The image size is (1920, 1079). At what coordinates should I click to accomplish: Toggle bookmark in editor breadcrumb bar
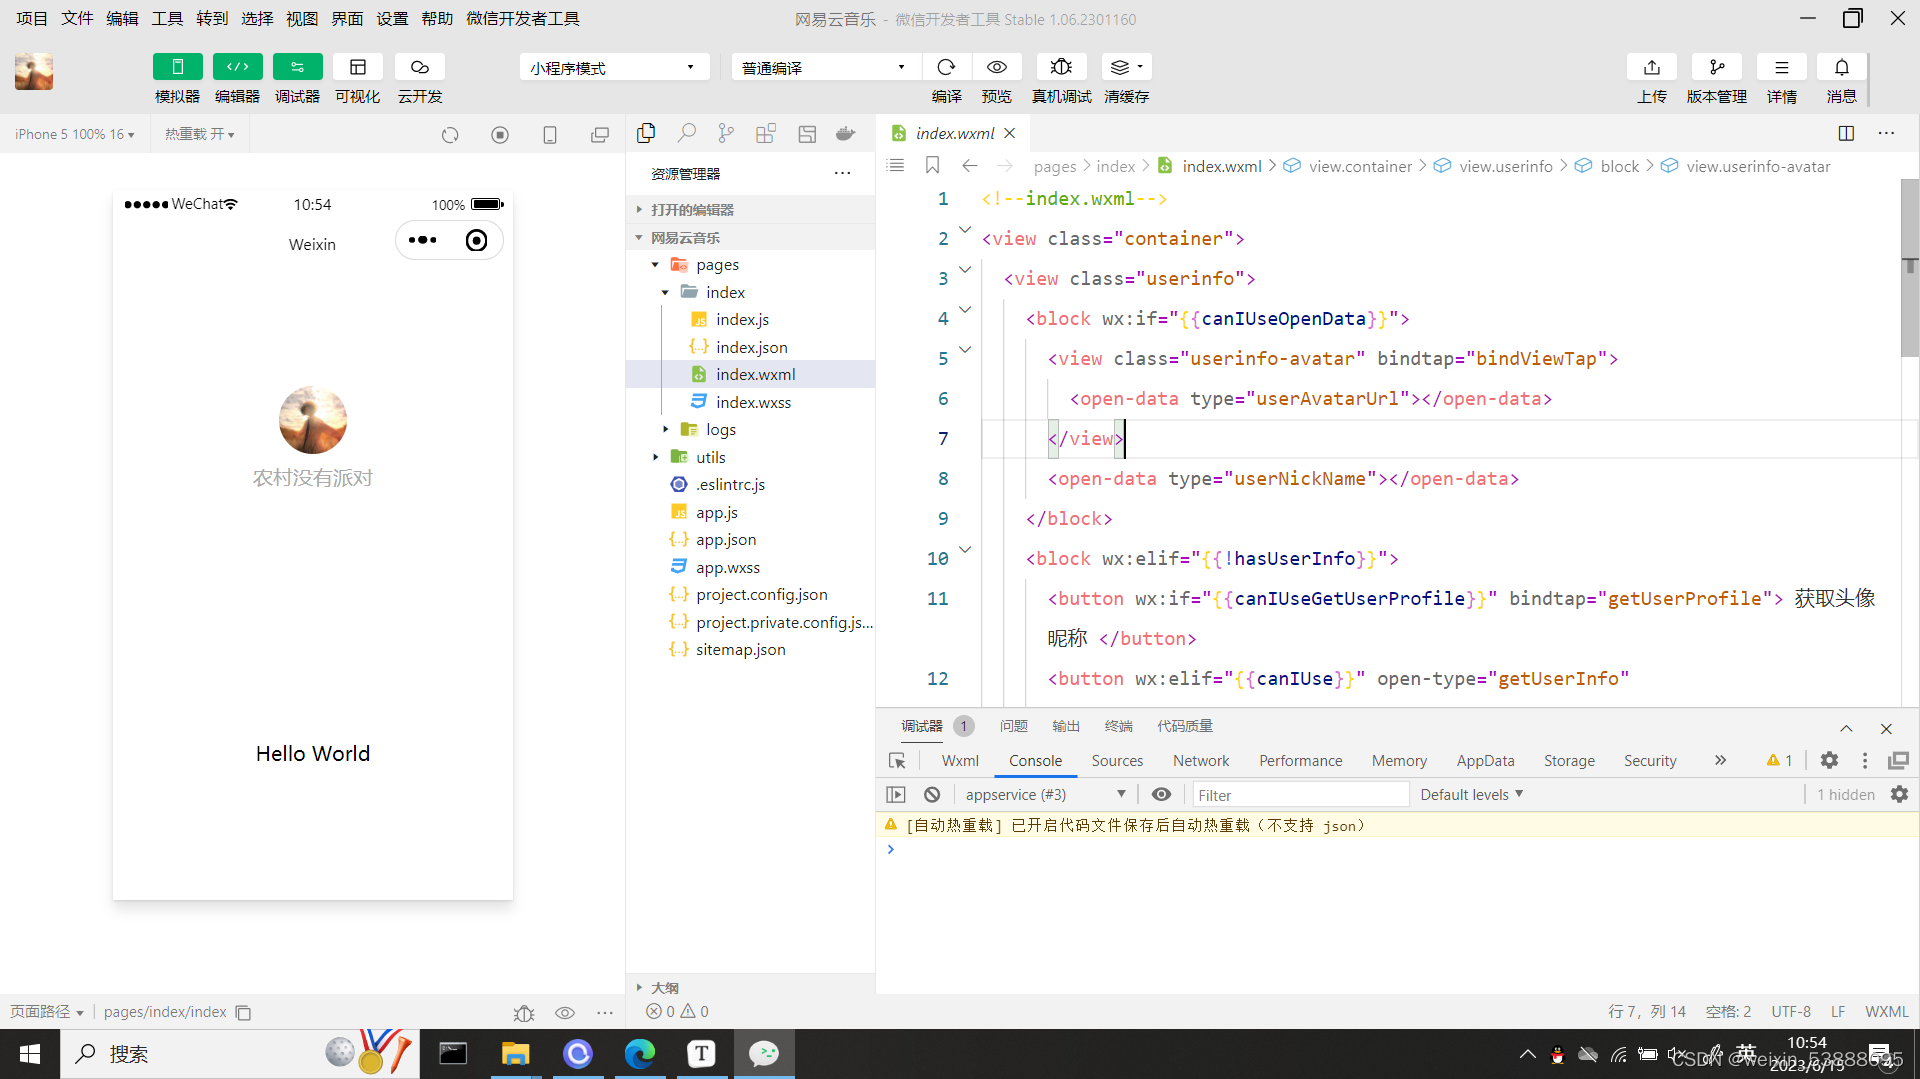932,165
